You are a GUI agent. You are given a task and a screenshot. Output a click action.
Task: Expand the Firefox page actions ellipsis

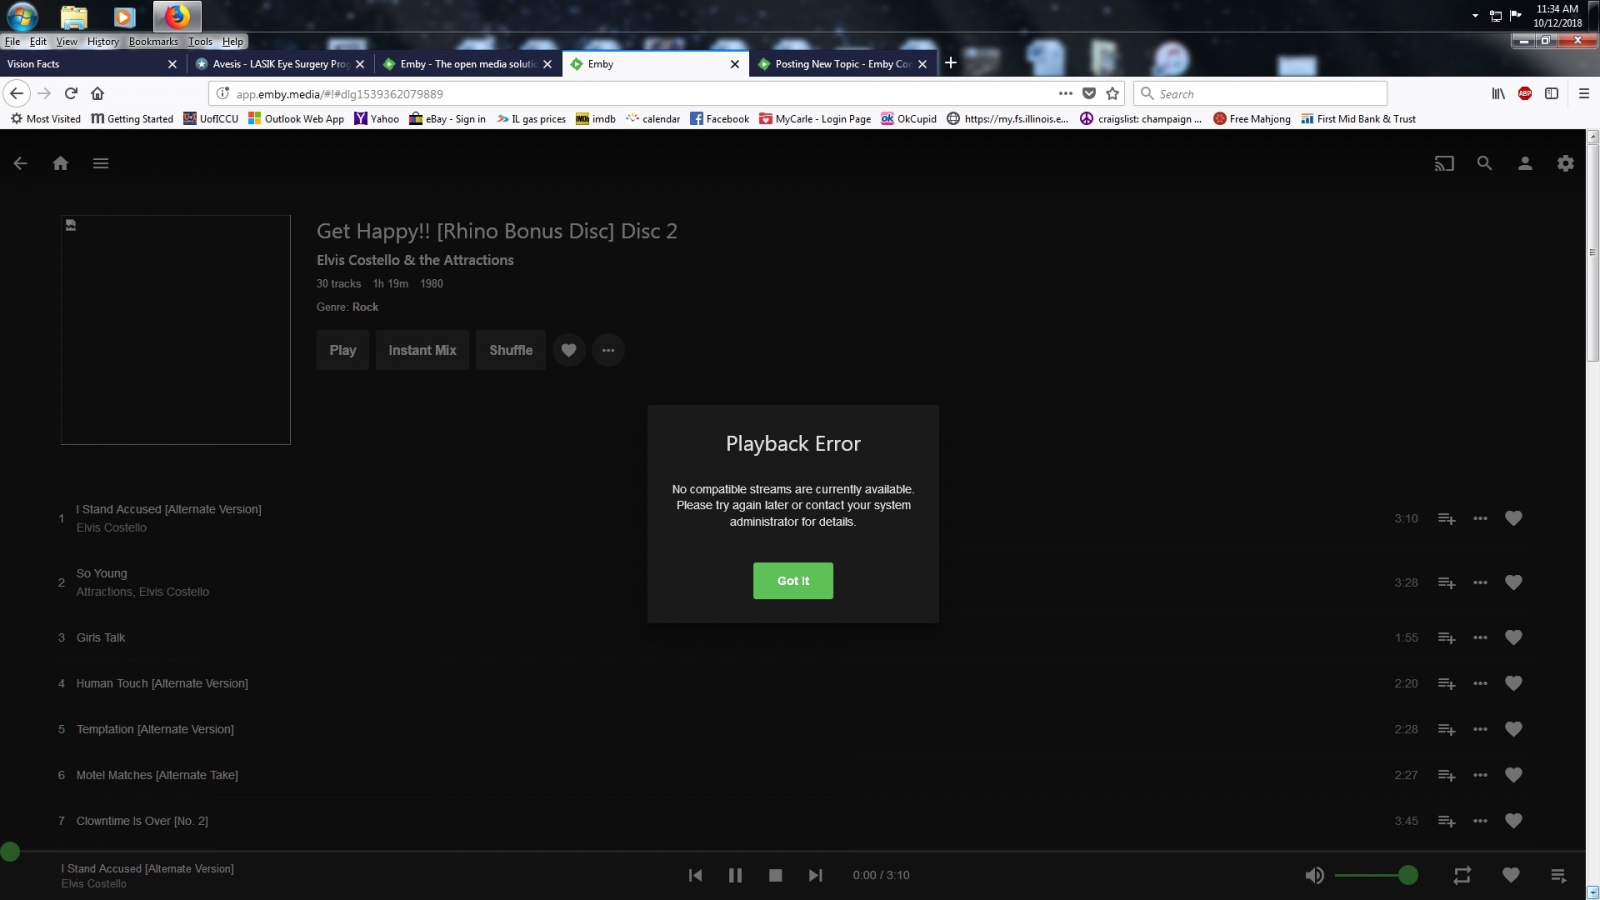click(x=1065, y=93)
